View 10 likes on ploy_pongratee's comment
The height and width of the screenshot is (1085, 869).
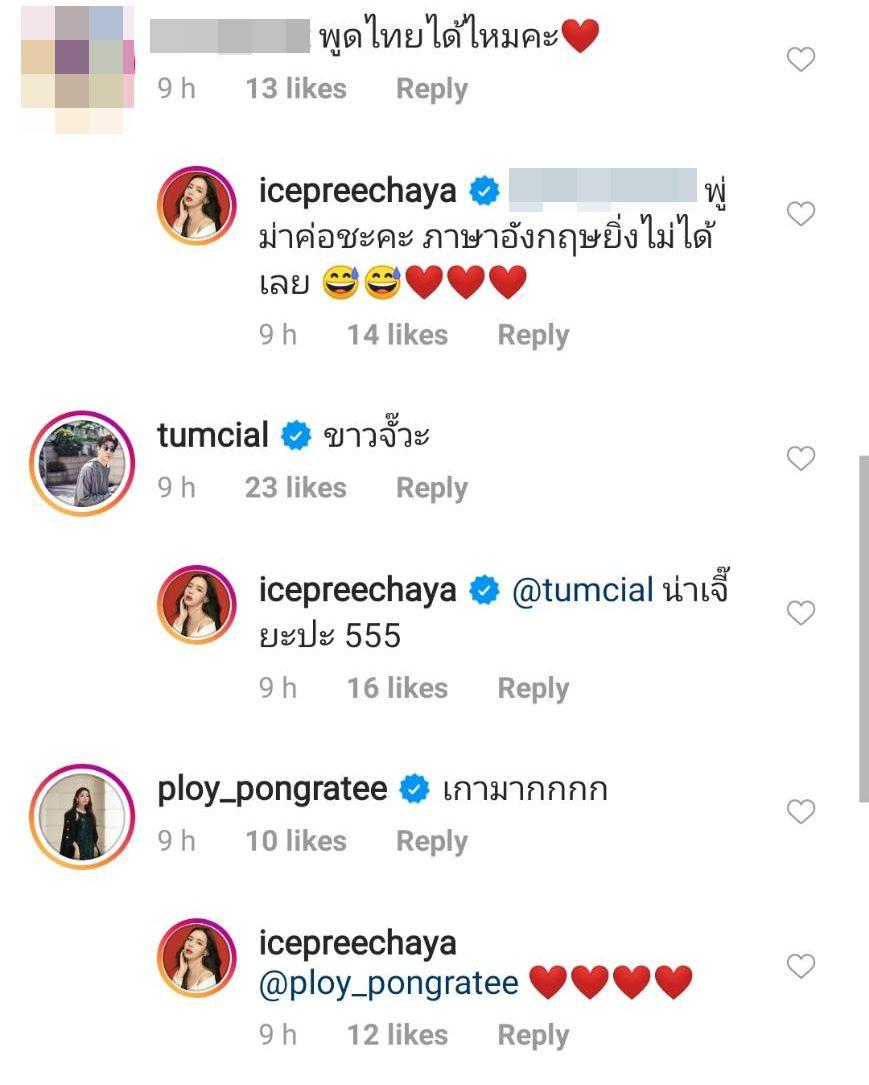(295, 841)
